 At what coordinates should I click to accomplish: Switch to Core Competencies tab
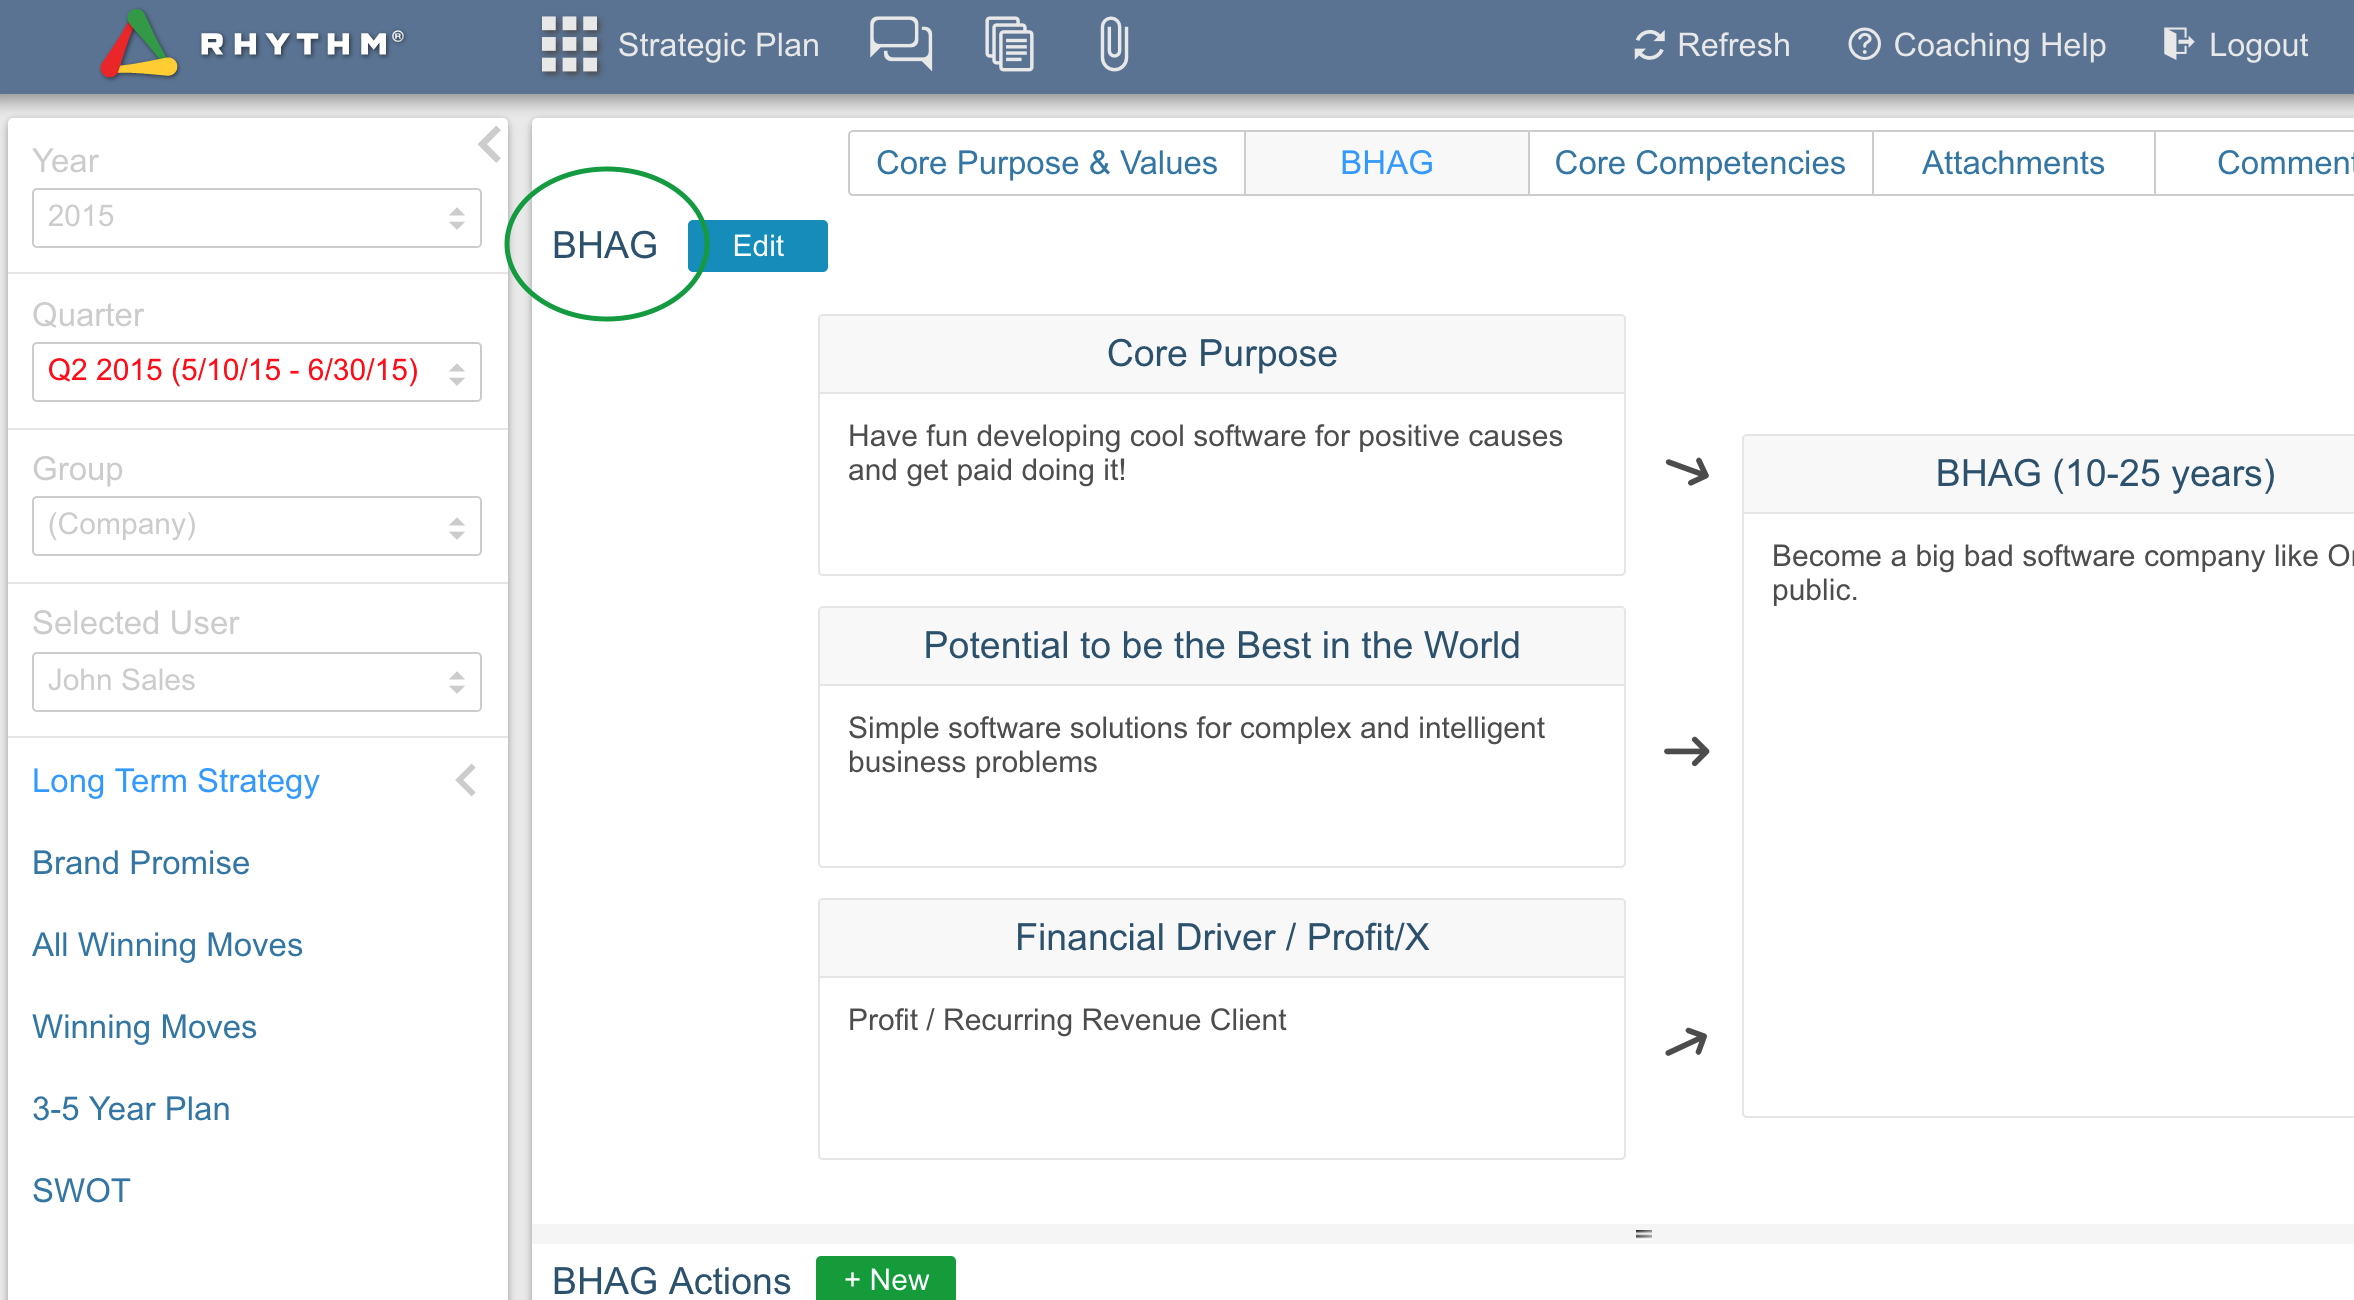(1700, 163)
